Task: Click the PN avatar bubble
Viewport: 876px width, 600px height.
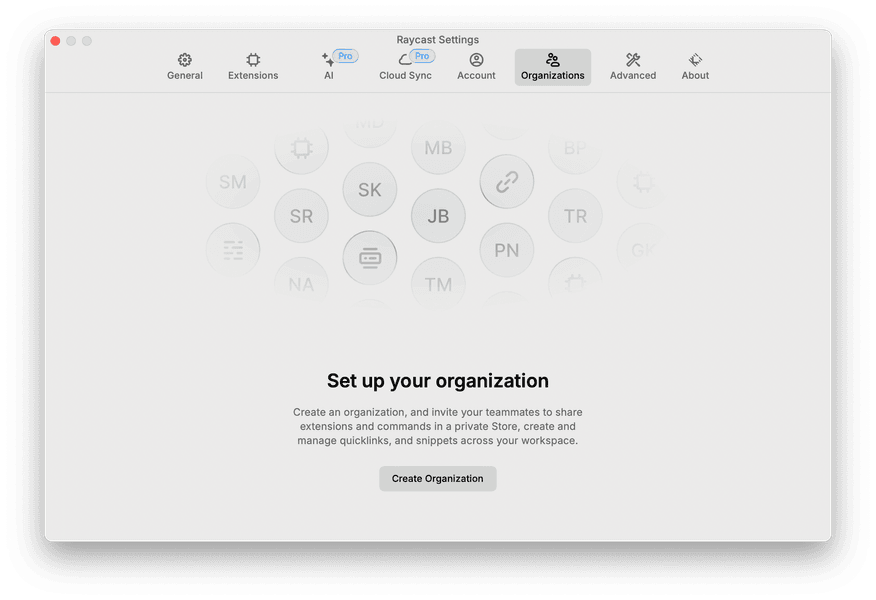Action: click(x=507, y=250)
